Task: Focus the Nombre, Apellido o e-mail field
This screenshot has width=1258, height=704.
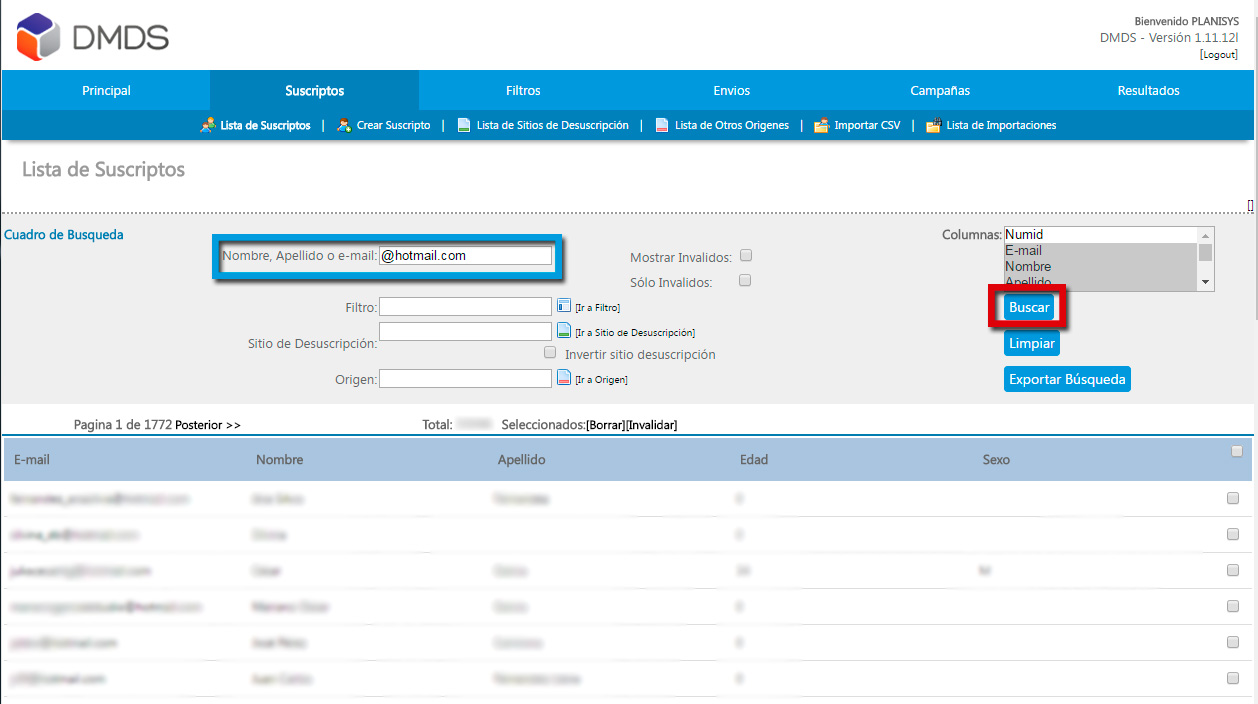Action: click(x=465, y=256)
